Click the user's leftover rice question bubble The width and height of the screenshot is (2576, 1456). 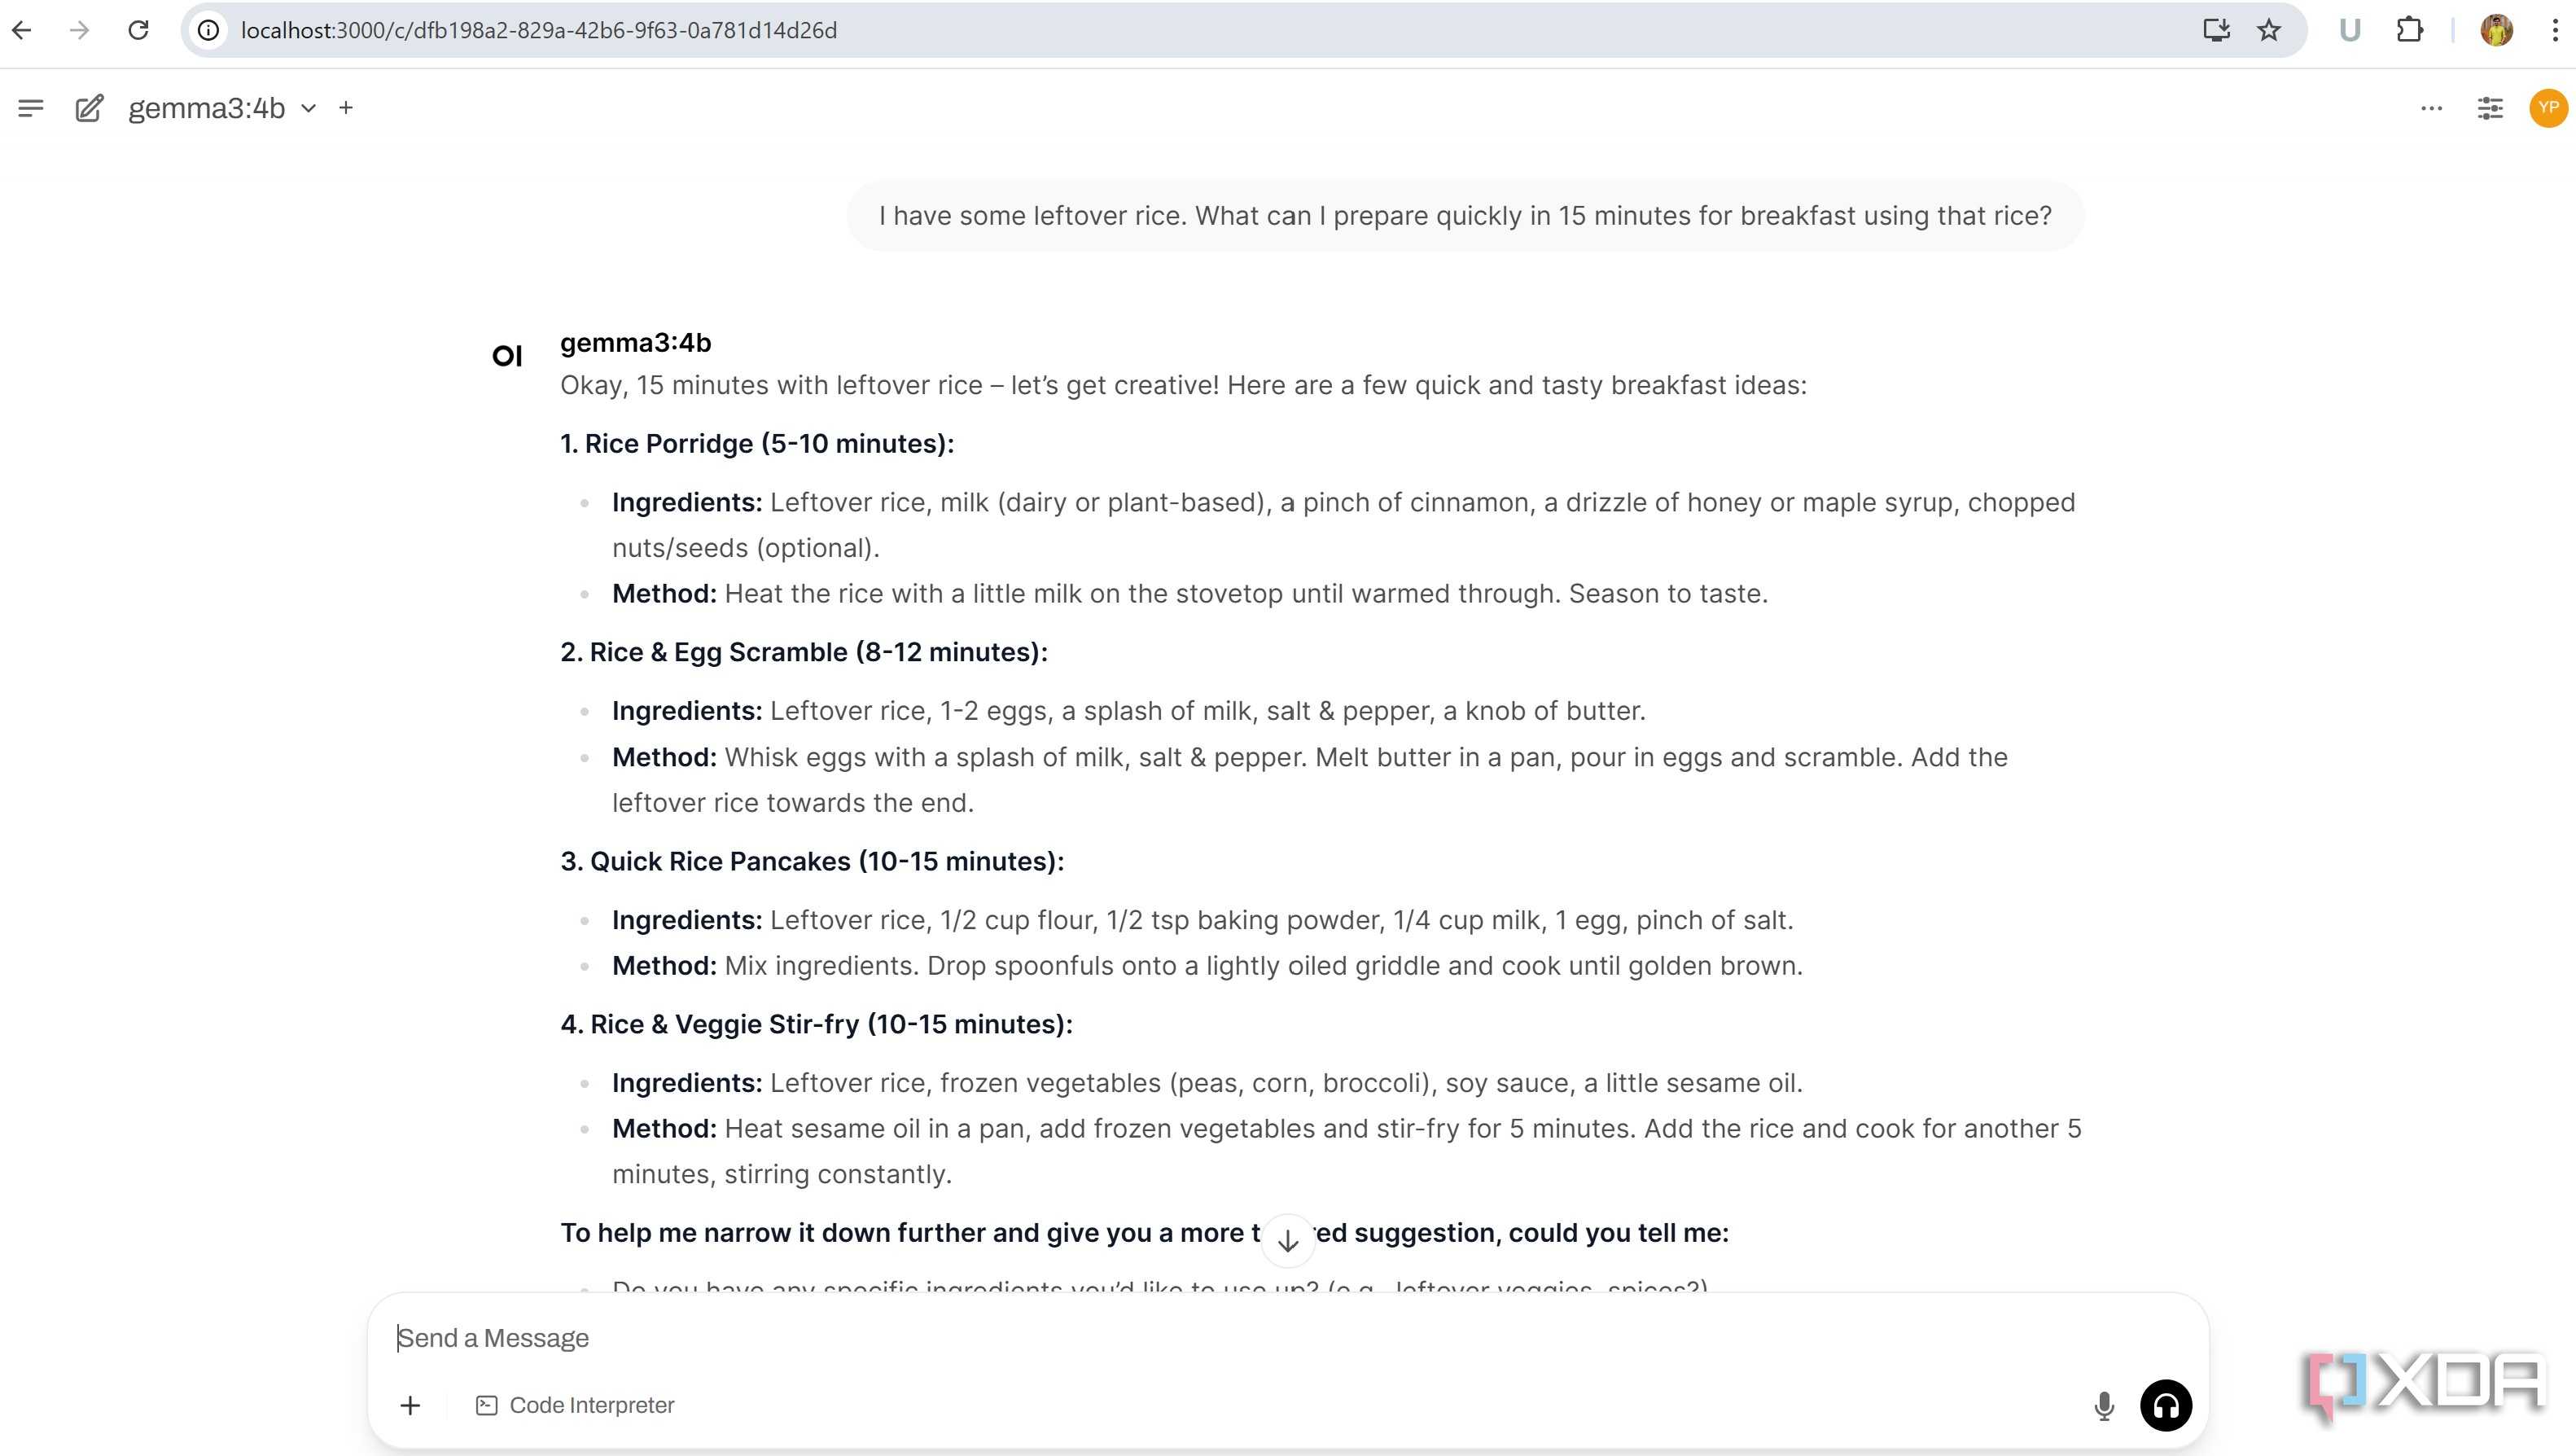[x=1465, y=216]
